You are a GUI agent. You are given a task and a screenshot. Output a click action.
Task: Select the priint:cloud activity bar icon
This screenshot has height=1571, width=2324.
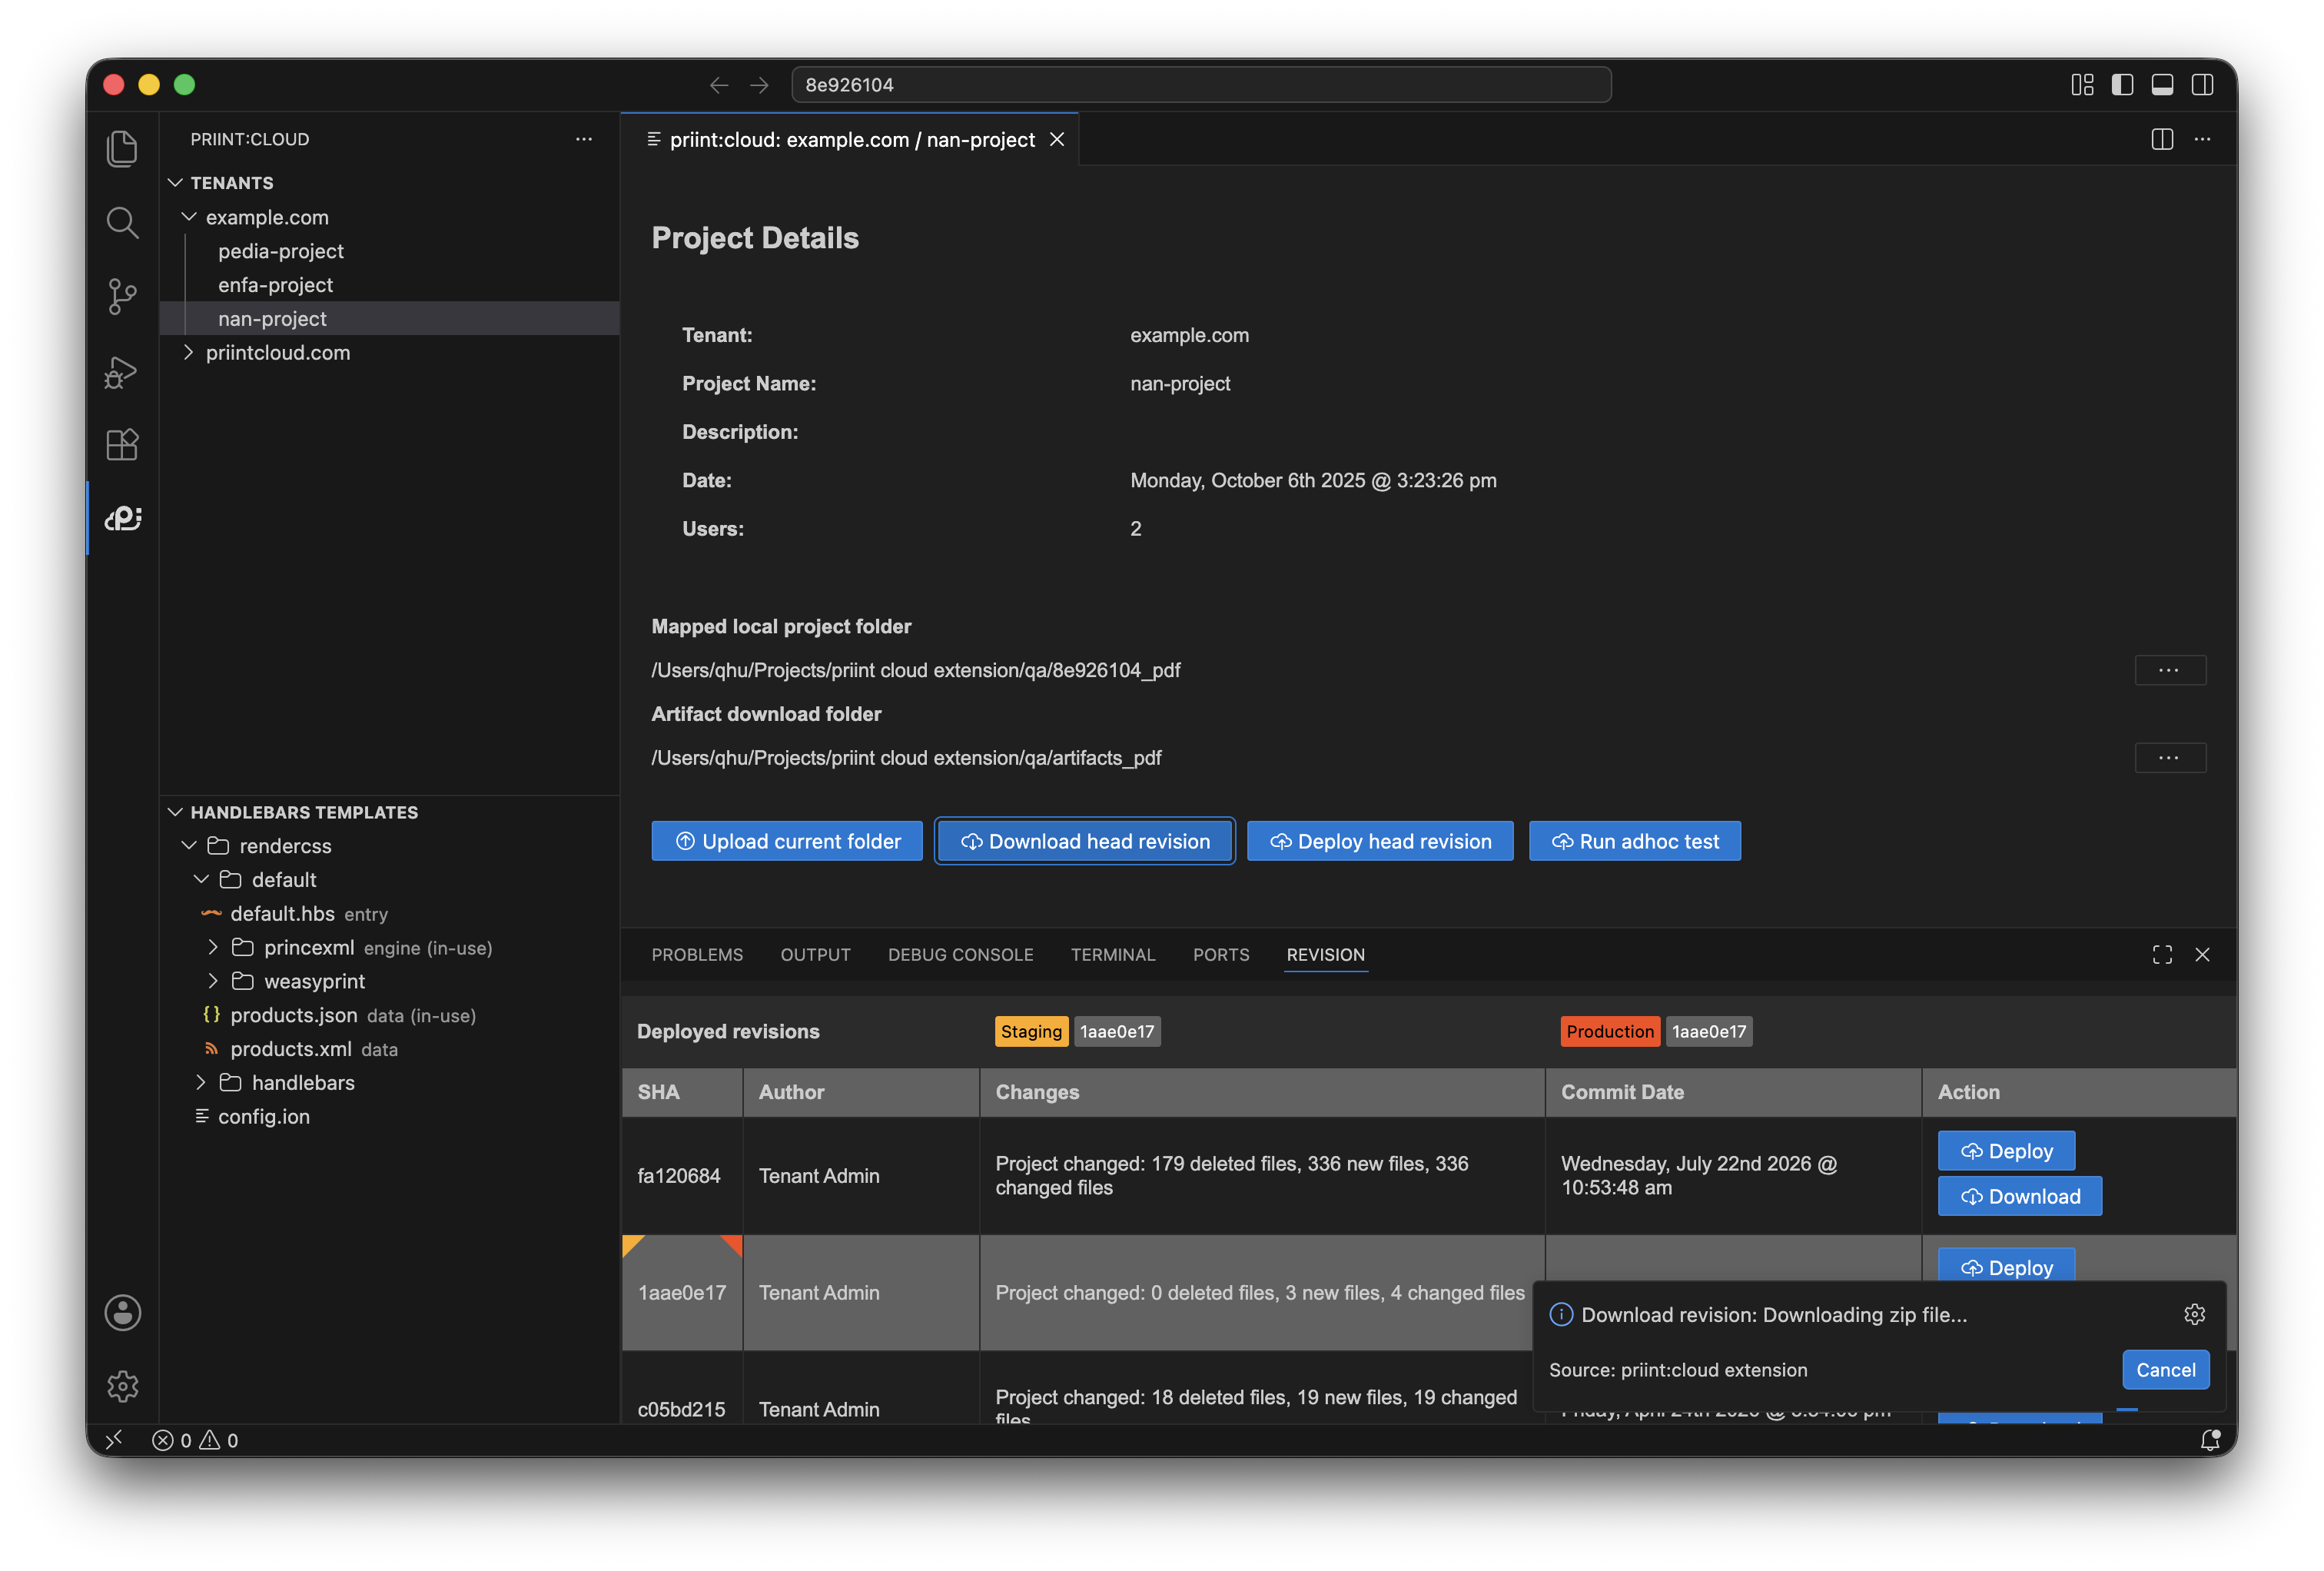(x=122, y=518)
